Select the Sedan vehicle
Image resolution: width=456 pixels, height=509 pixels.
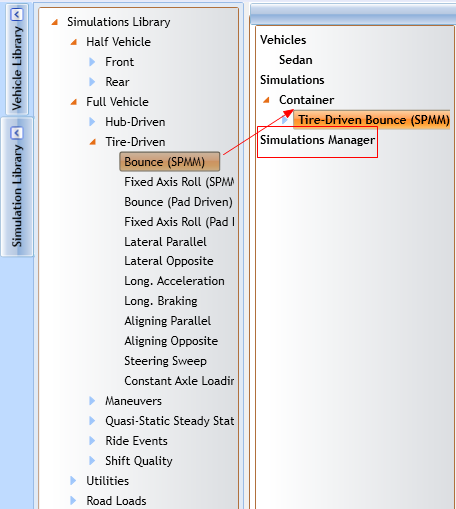[x=296, y=60]
